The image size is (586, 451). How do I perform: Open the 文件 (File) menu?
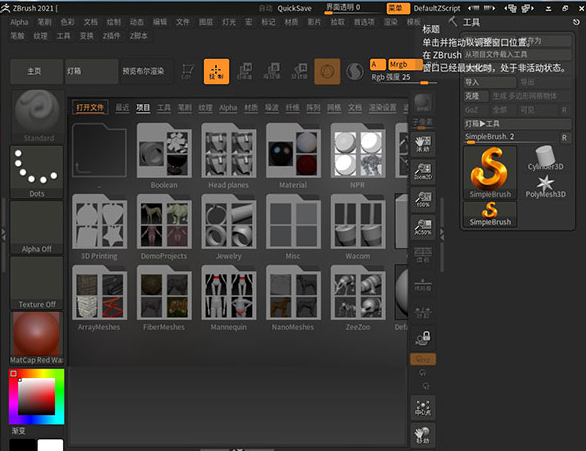(182, 22)
